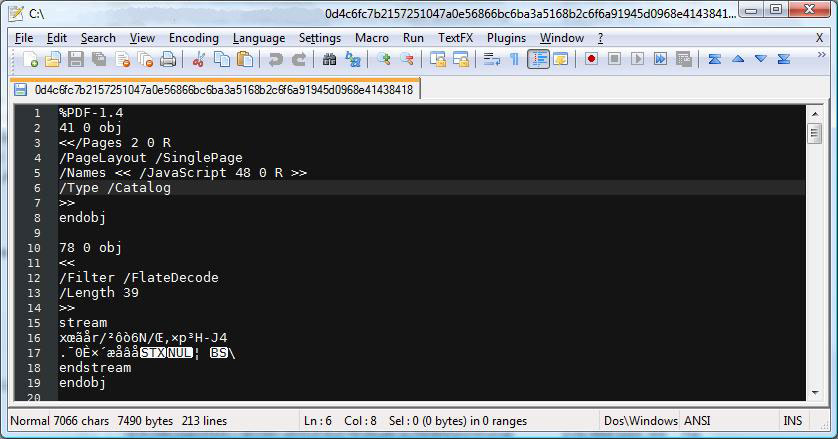Click the Zoom In magnifier icon
This screenshot has width=838, height=439.
[383, 60]
